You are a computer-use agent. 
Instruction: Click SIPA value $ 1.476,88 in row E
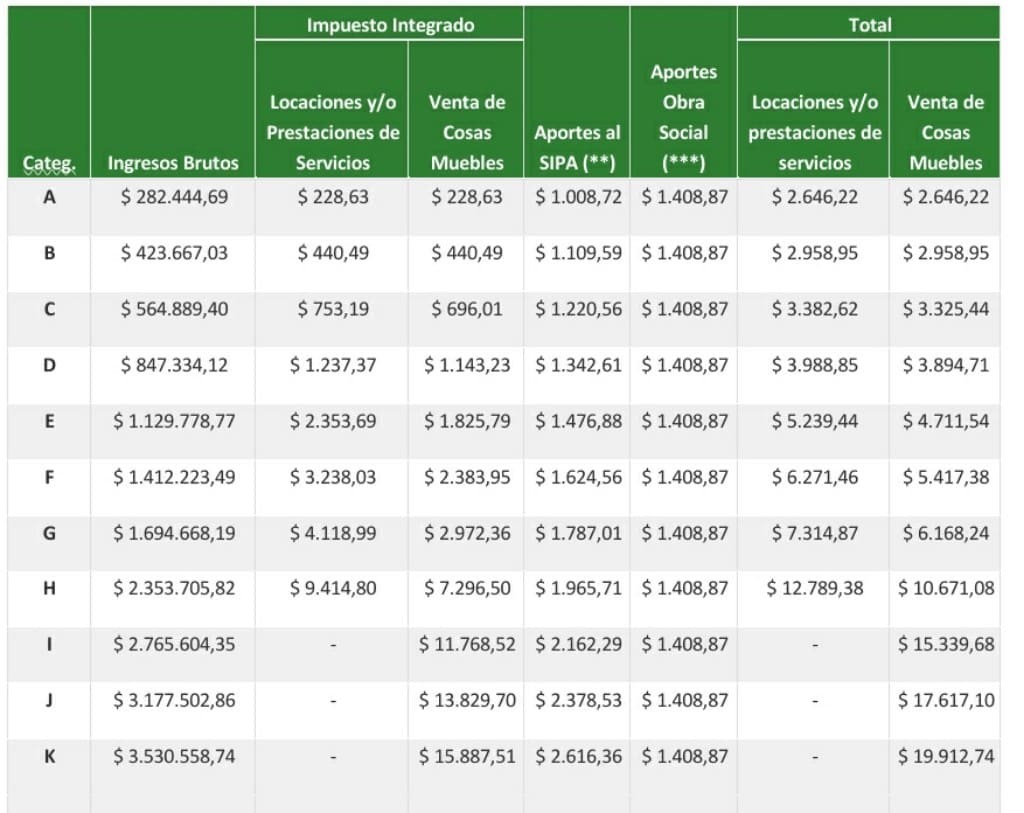[578, 421]
